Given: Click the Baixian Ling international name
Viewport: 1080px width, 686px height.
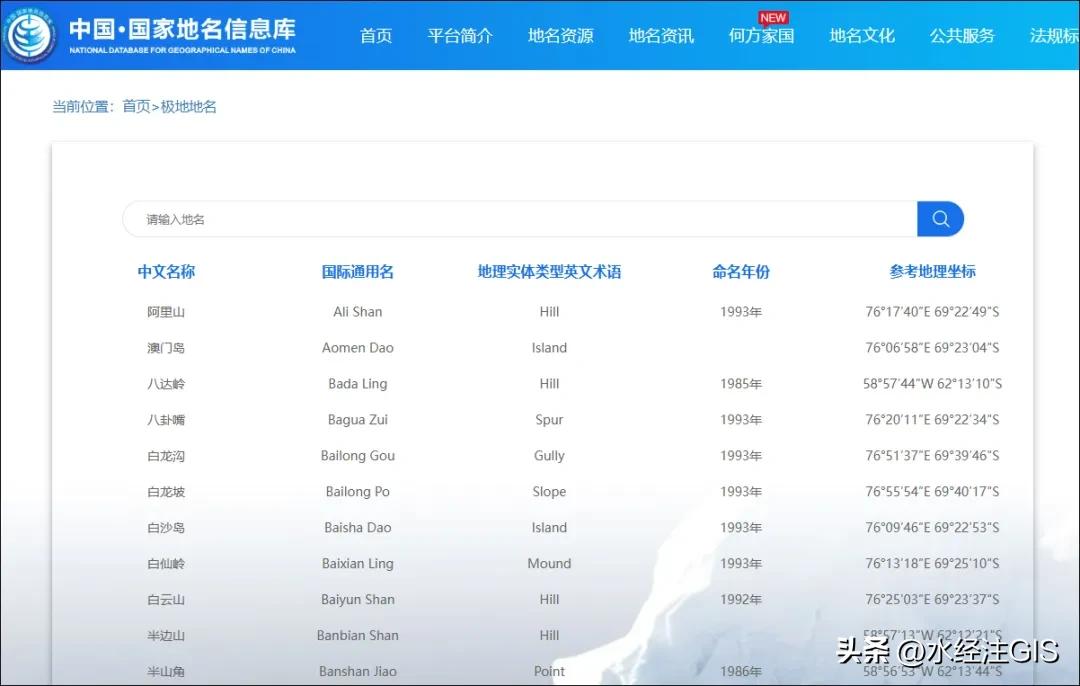Looking at the screenshot, I should 357,563.
